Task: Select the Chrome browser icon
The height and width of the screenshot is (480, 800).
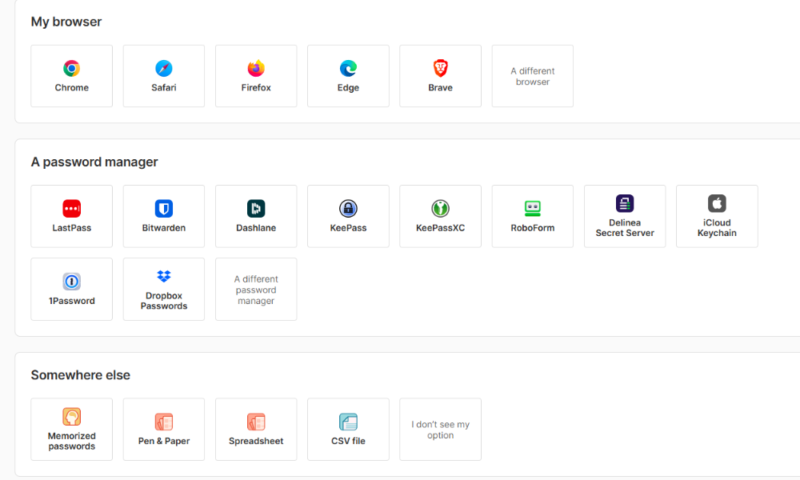Action: click(x=71, y=68)
